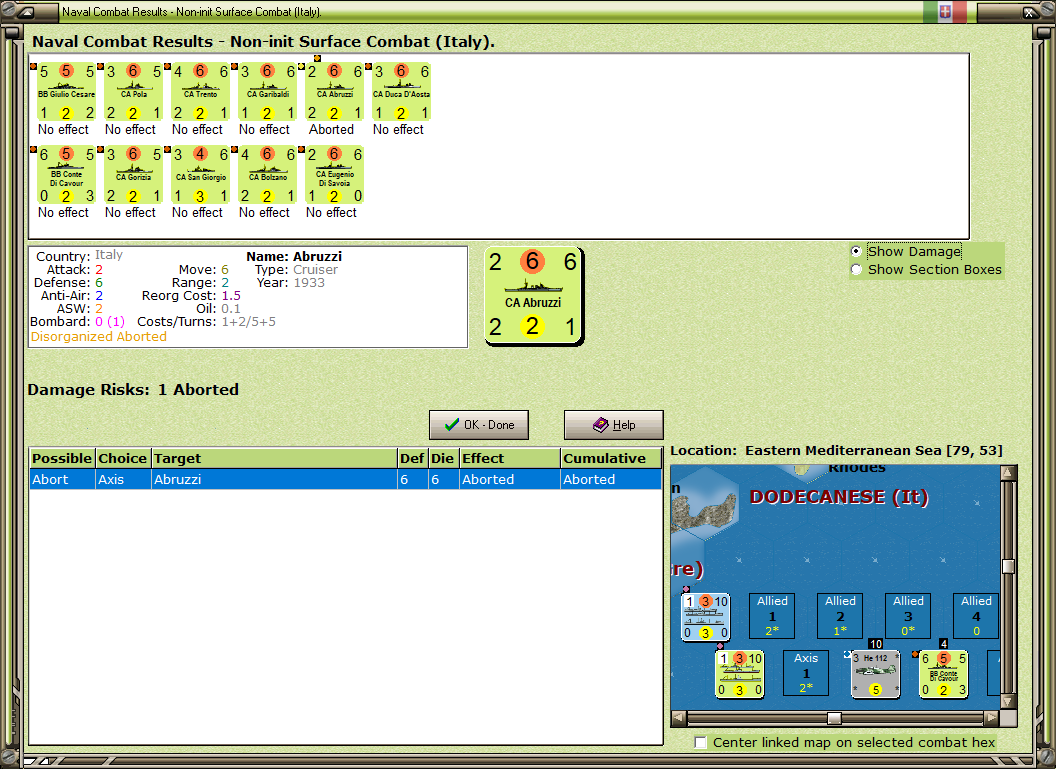This screenshot has height=769, width=1056.
Task: Tick Center linked map on selected combat hex
Action: coord(700,742)
